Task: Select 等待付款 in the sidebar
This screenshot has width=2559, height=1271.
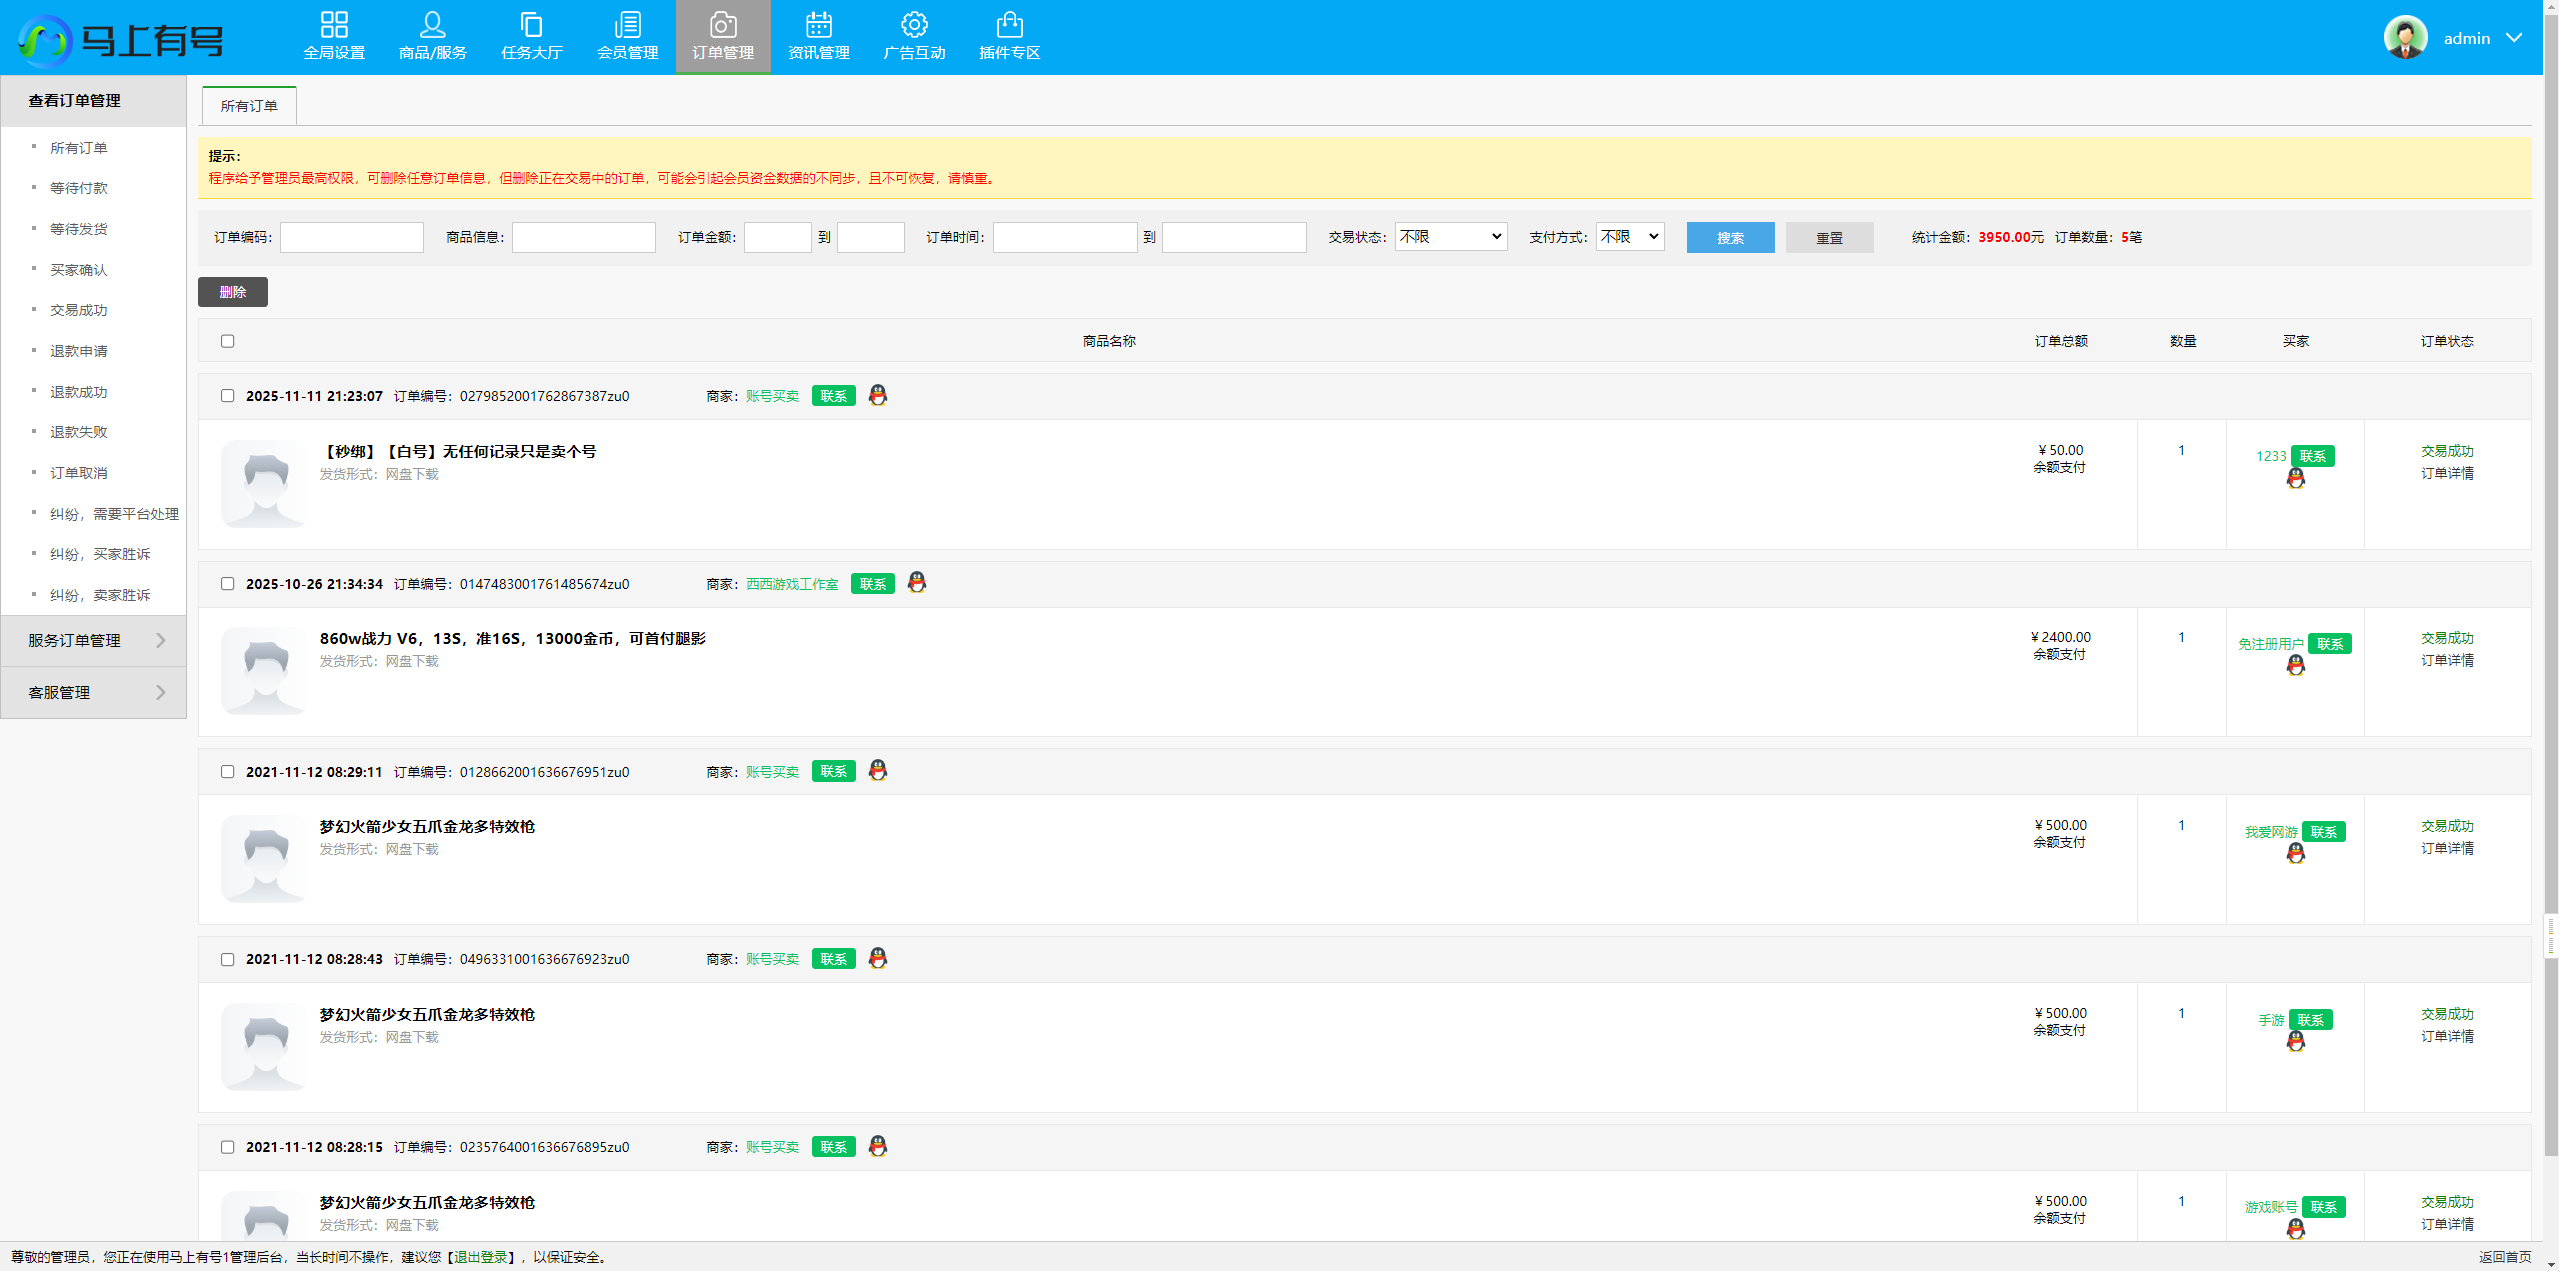Action: [x=79, y=188]
